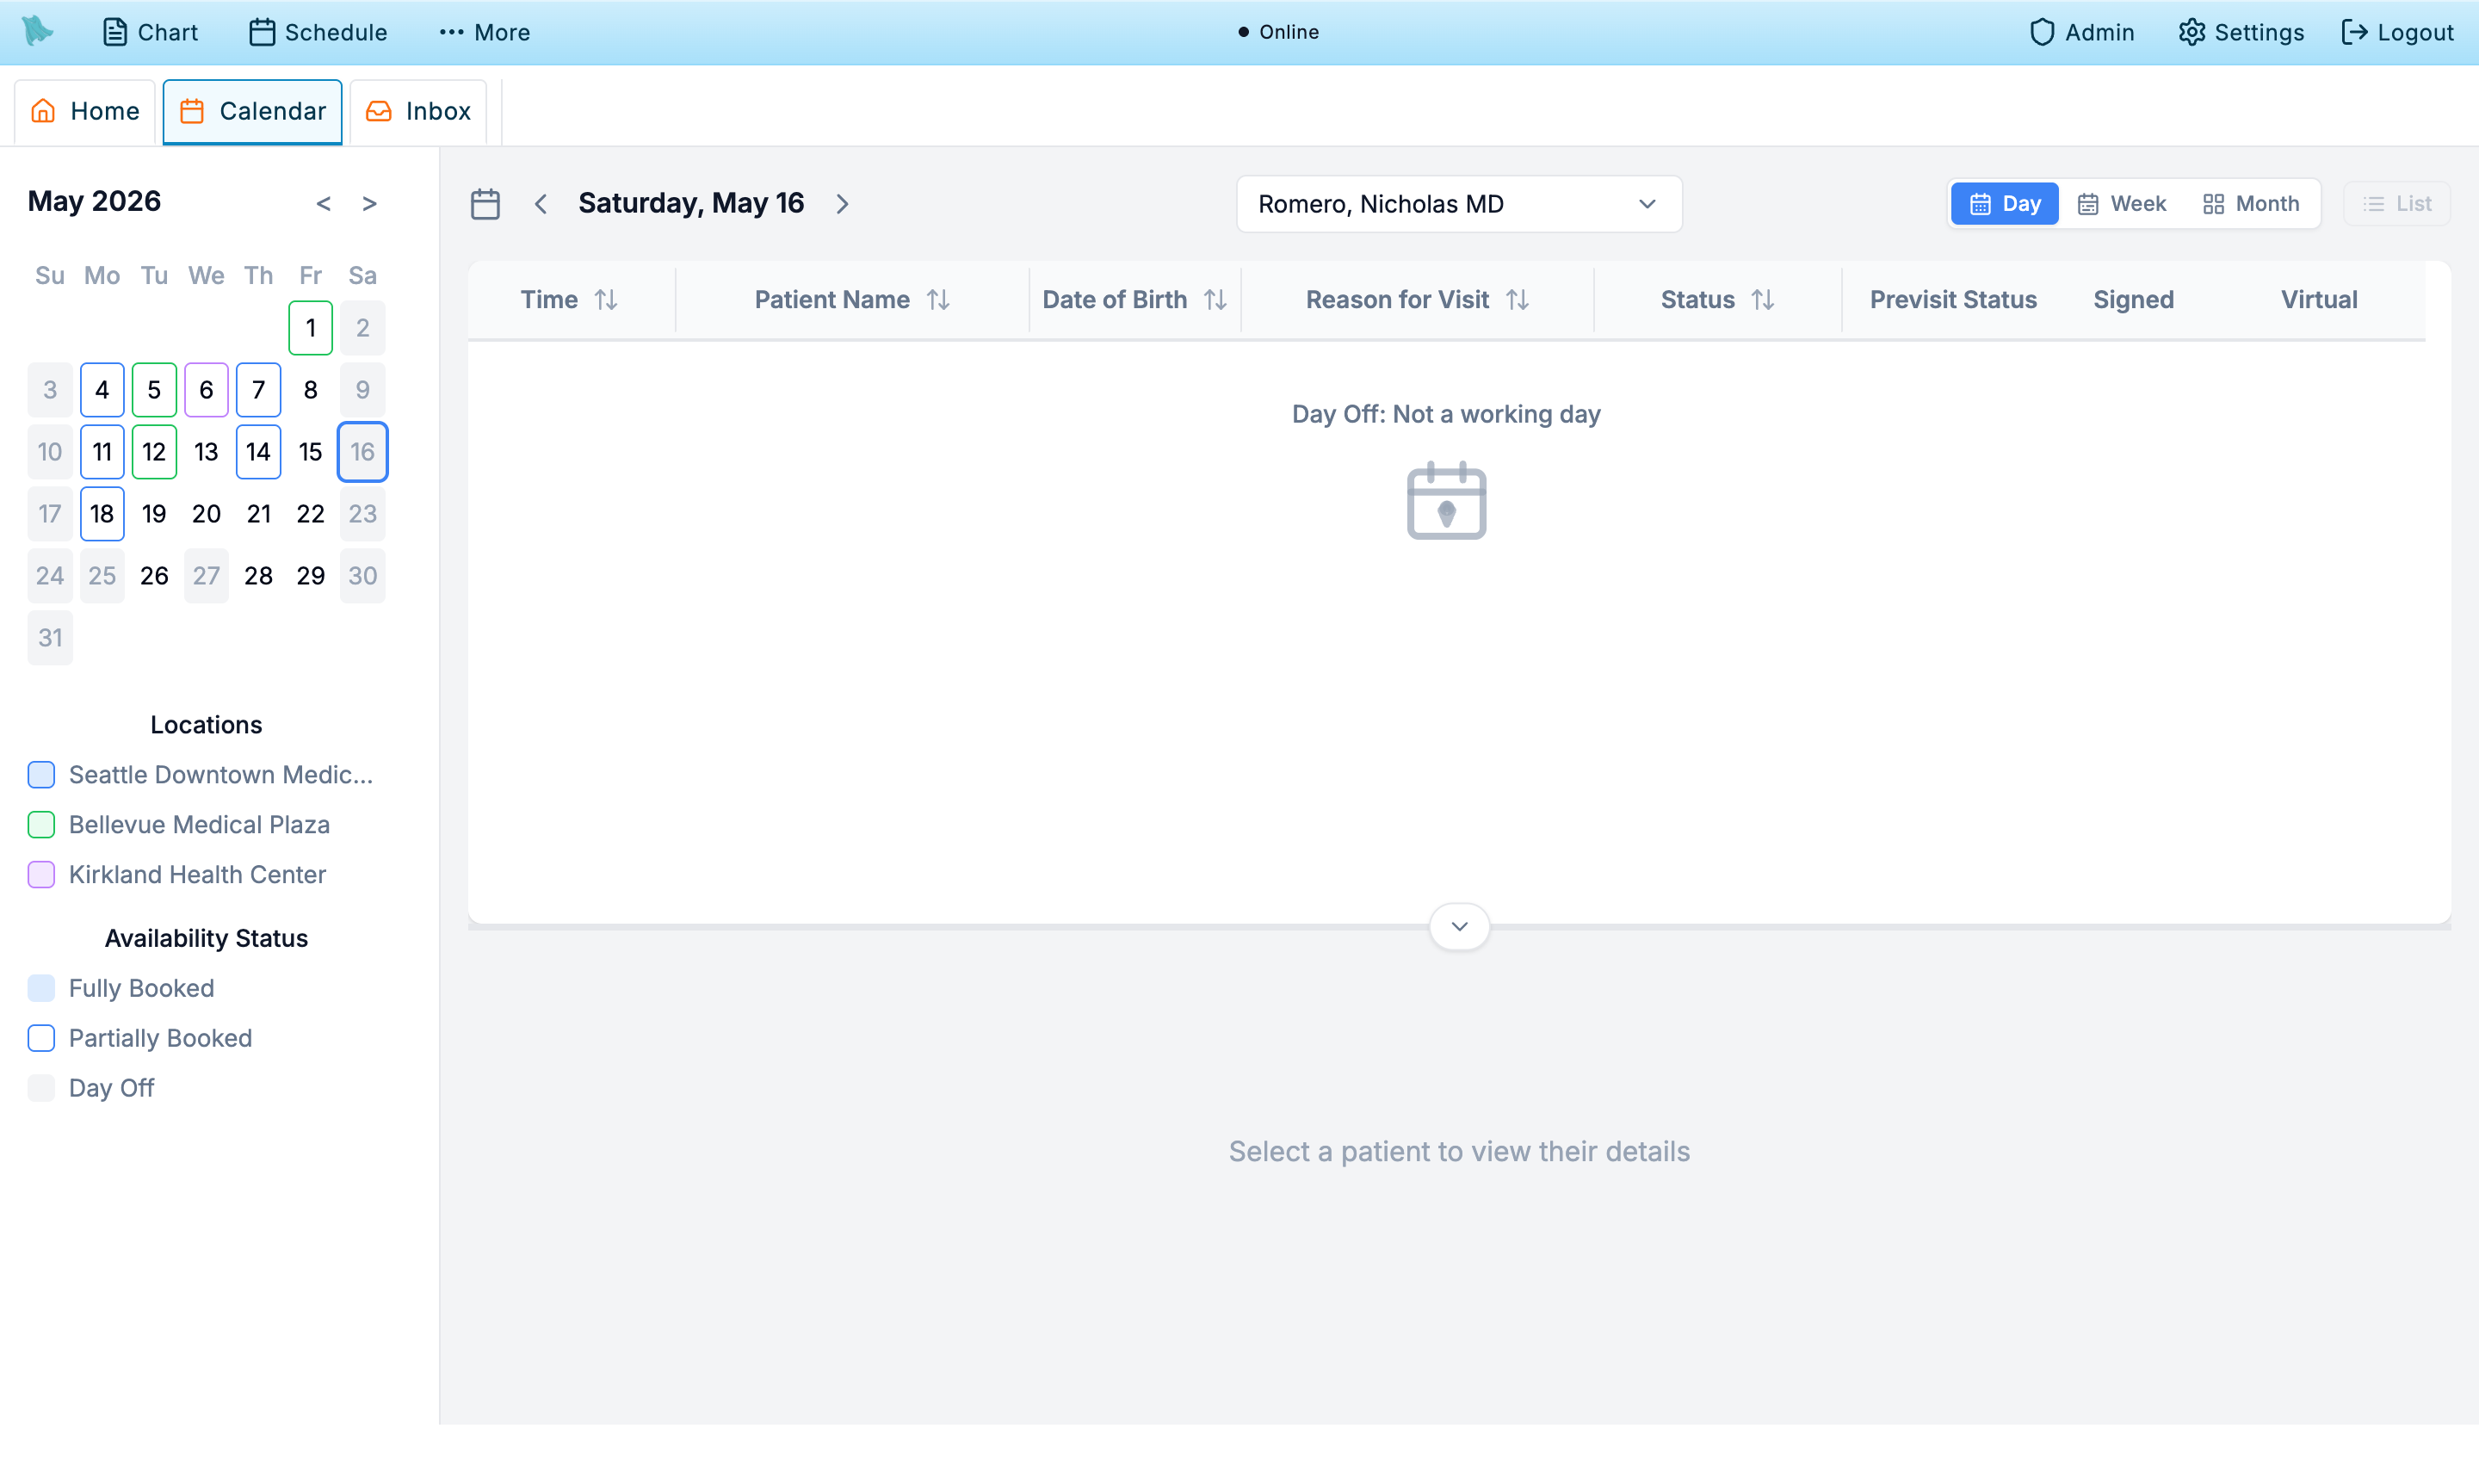Go to previous month in mini calendar

coord(323,203)
